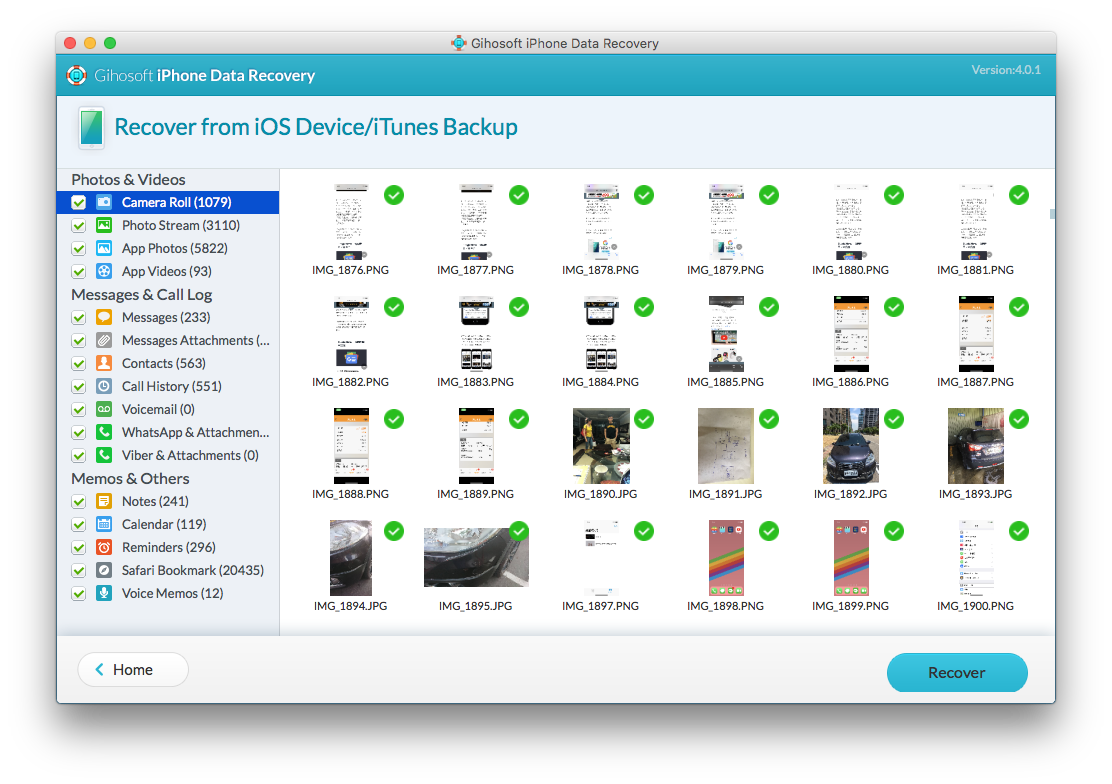The width and height of the screenshot is (1112, 784).
Task: Click the Photo Stream category icon
Action: tap(104, 225)
